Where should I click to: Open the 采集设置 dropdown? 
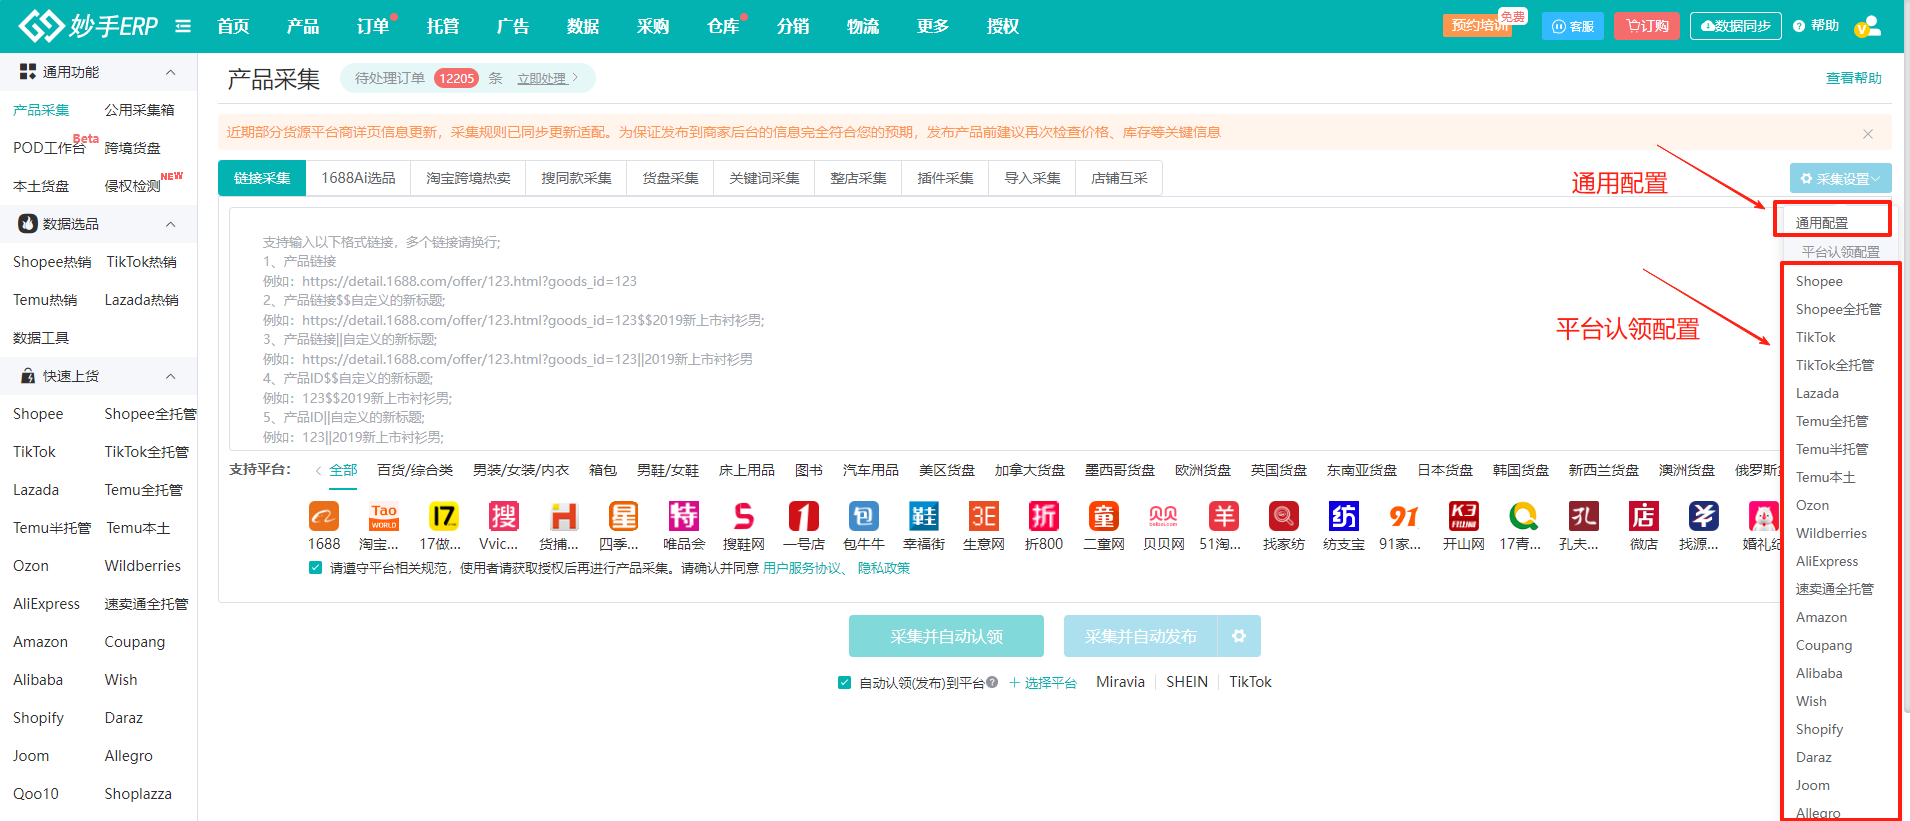(1840, 179)
